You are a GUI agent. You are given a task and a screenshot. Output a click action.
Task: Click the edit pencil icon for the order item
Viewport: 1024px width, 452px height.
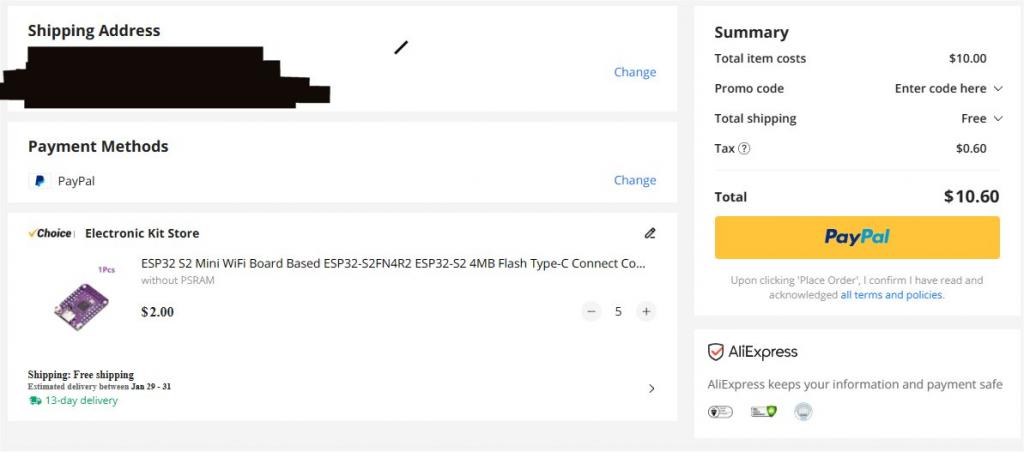650,233
